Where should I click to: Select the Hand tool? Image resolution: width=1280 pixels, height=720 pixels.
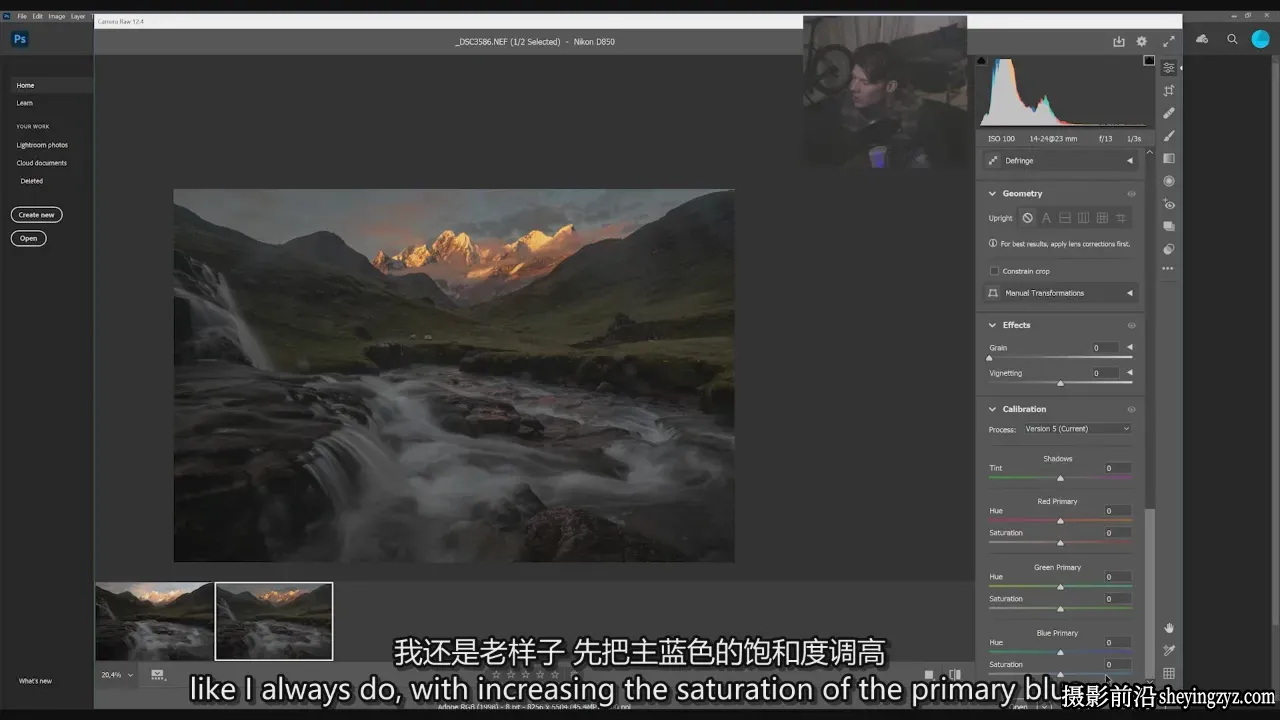[1168, 628]
